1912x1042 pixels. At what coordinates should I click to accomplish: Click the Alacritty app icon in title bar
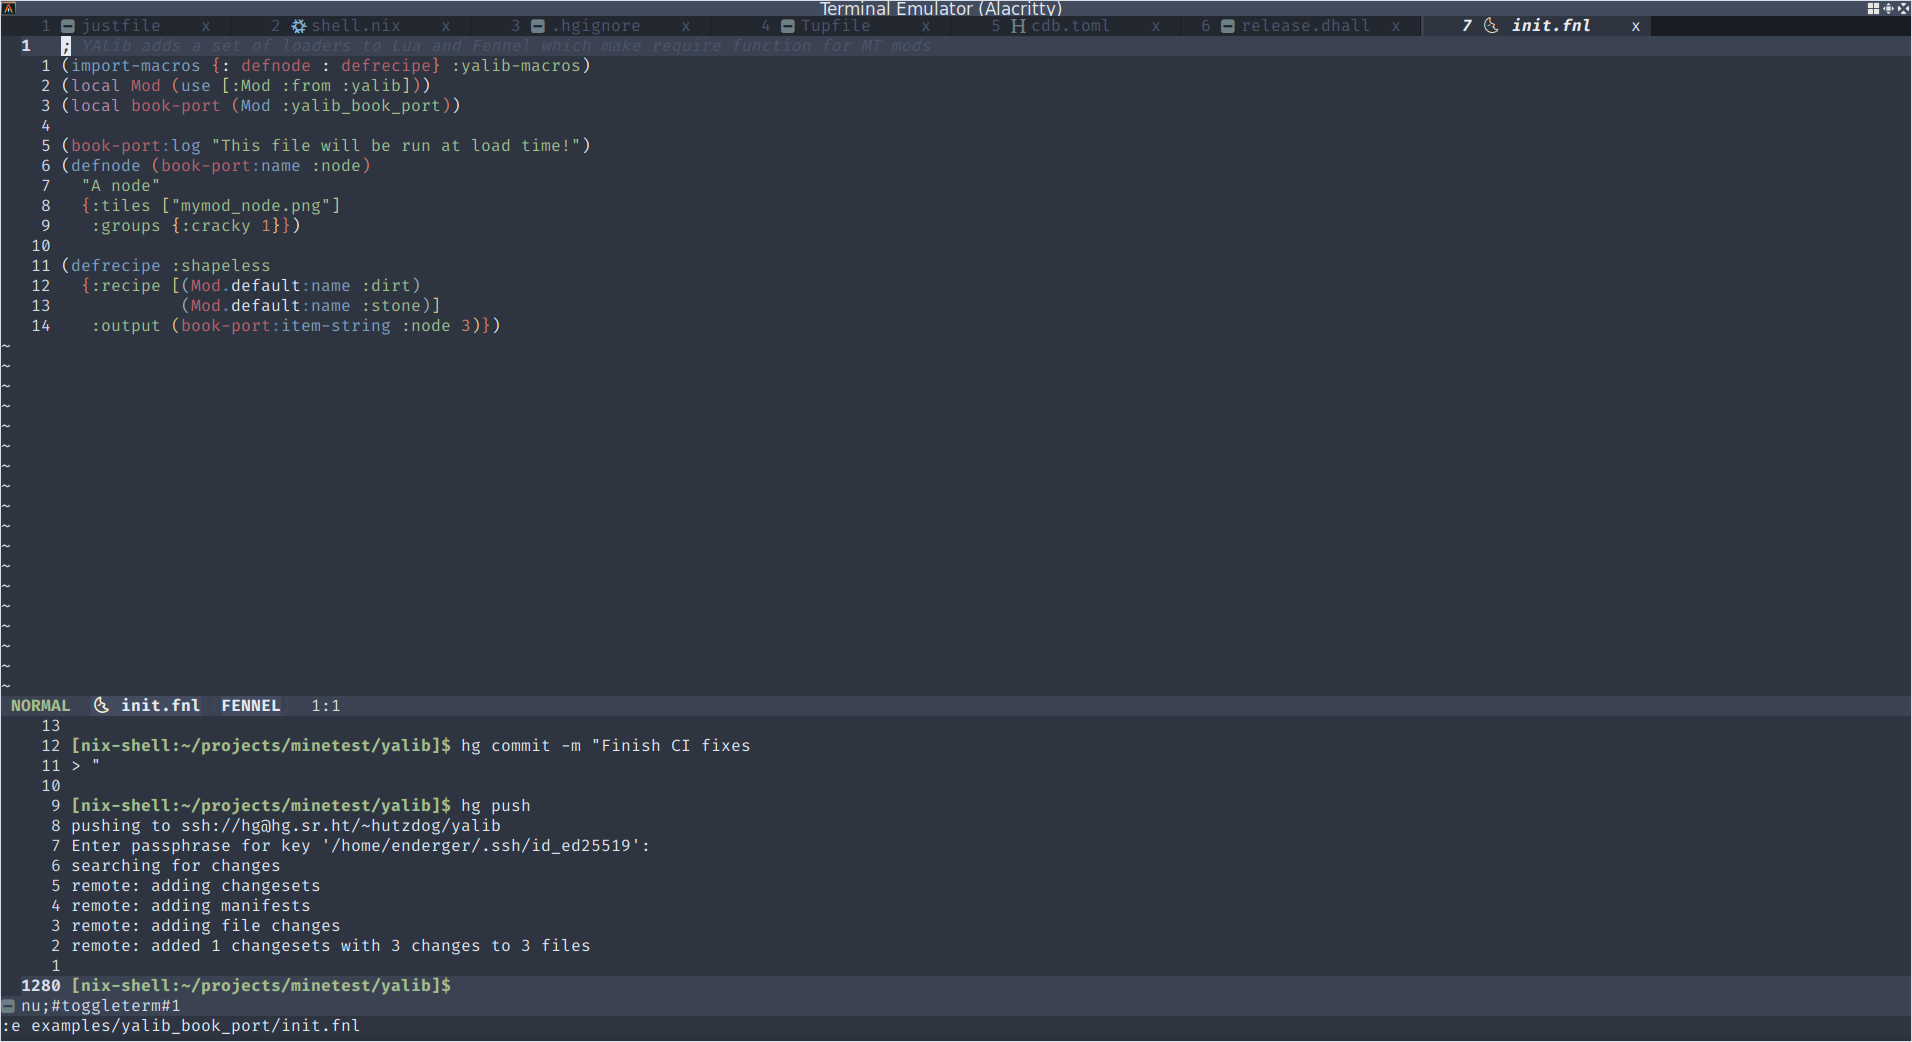point(9,8)
